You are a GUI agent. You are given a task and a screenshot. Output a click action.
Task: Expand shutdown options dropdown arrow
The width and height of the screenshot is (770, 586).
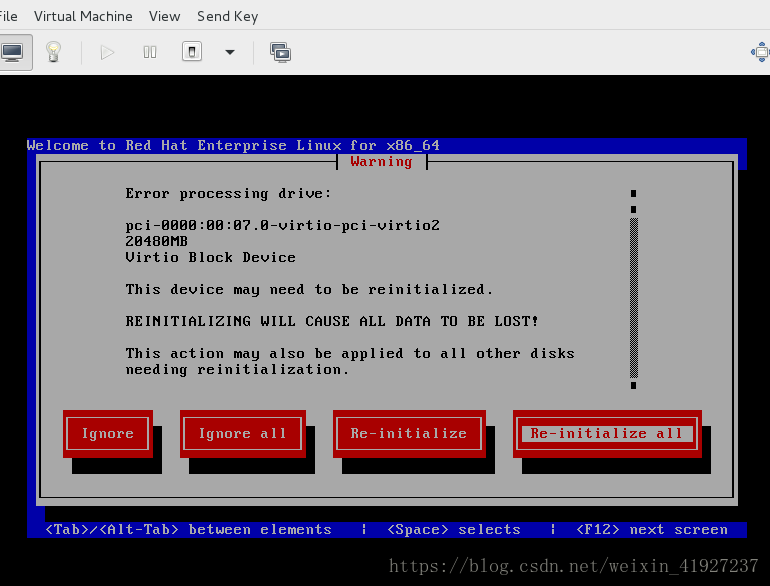(230, 52)
